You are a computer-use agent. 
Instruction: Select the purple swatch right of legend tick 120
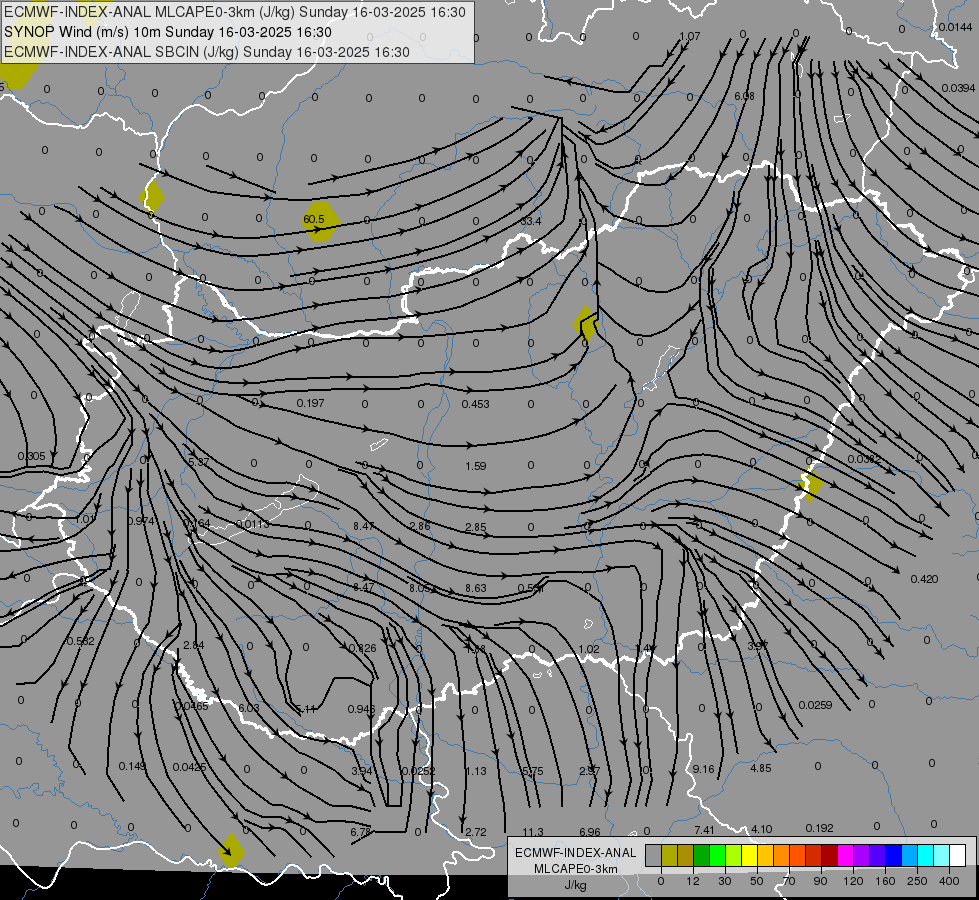pyautogui.click(x=861, y=855)
